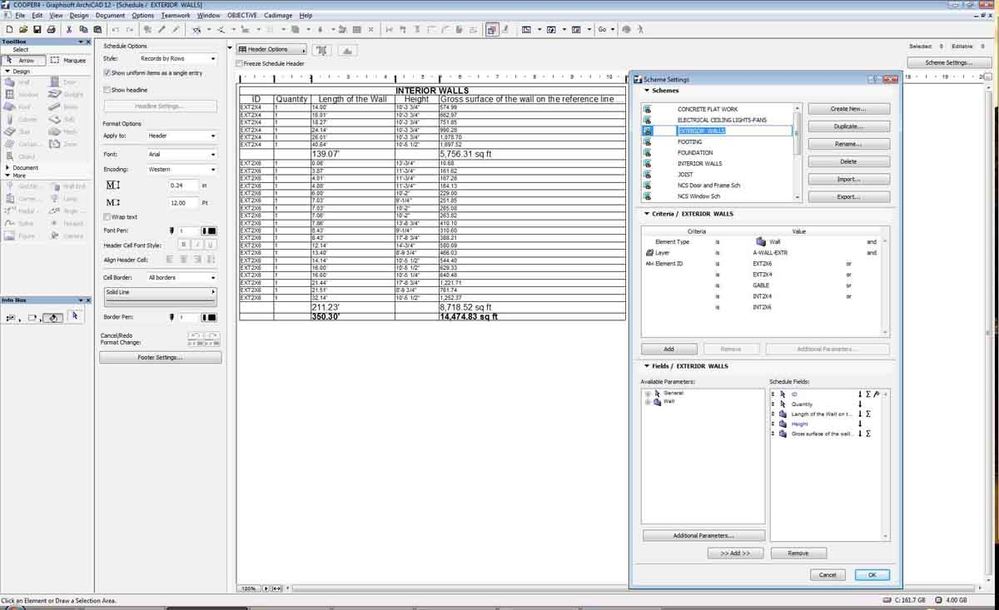This screenshot has width=999, height=610.
Task: Collapse the Schemes section in Scheme Settings
Action: [x=647, y=91]
